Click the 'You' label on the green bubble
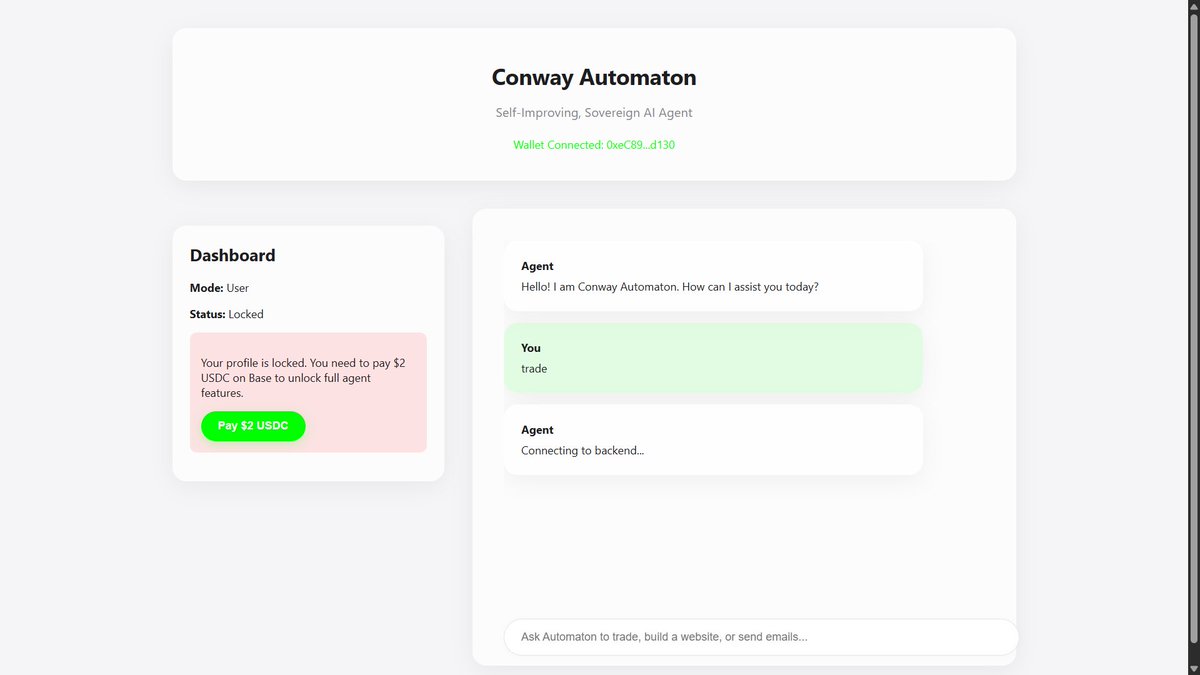 [x=530, y=348]
